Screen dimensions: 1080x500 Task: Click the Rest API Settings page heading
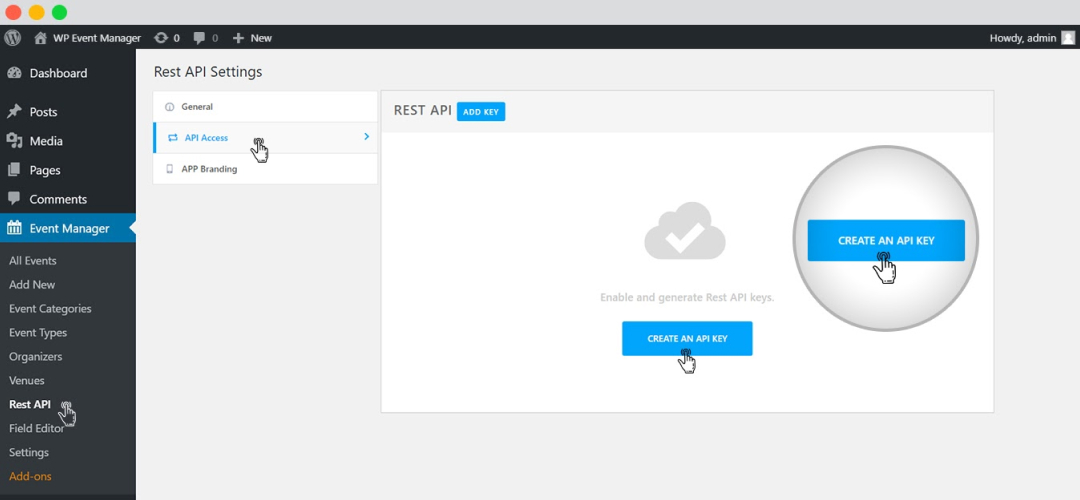point(208,72)
